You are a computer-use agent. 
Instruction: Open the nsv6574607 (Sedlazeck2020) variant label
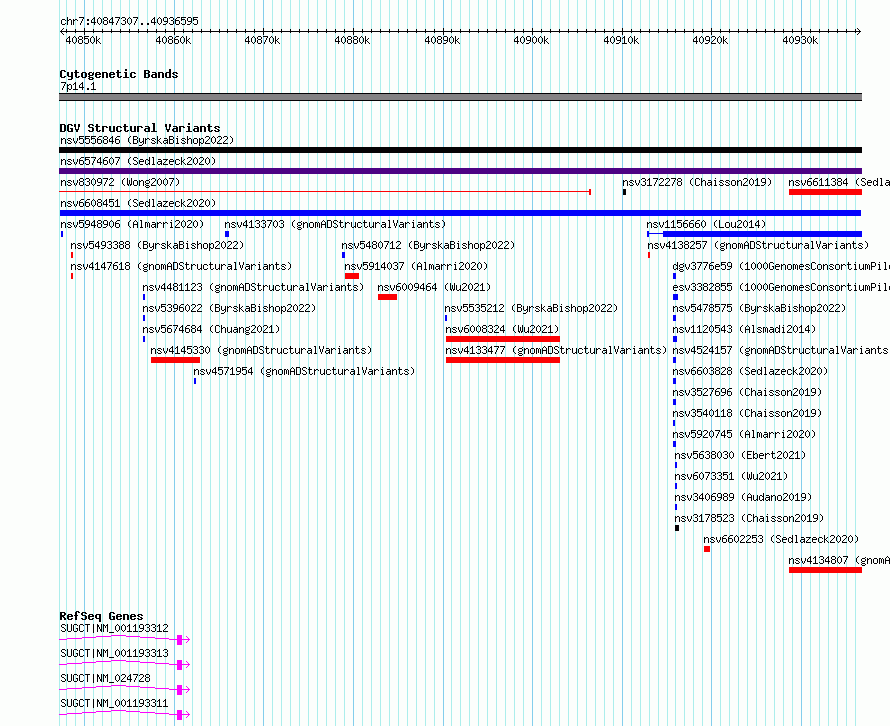pos(138,161)
